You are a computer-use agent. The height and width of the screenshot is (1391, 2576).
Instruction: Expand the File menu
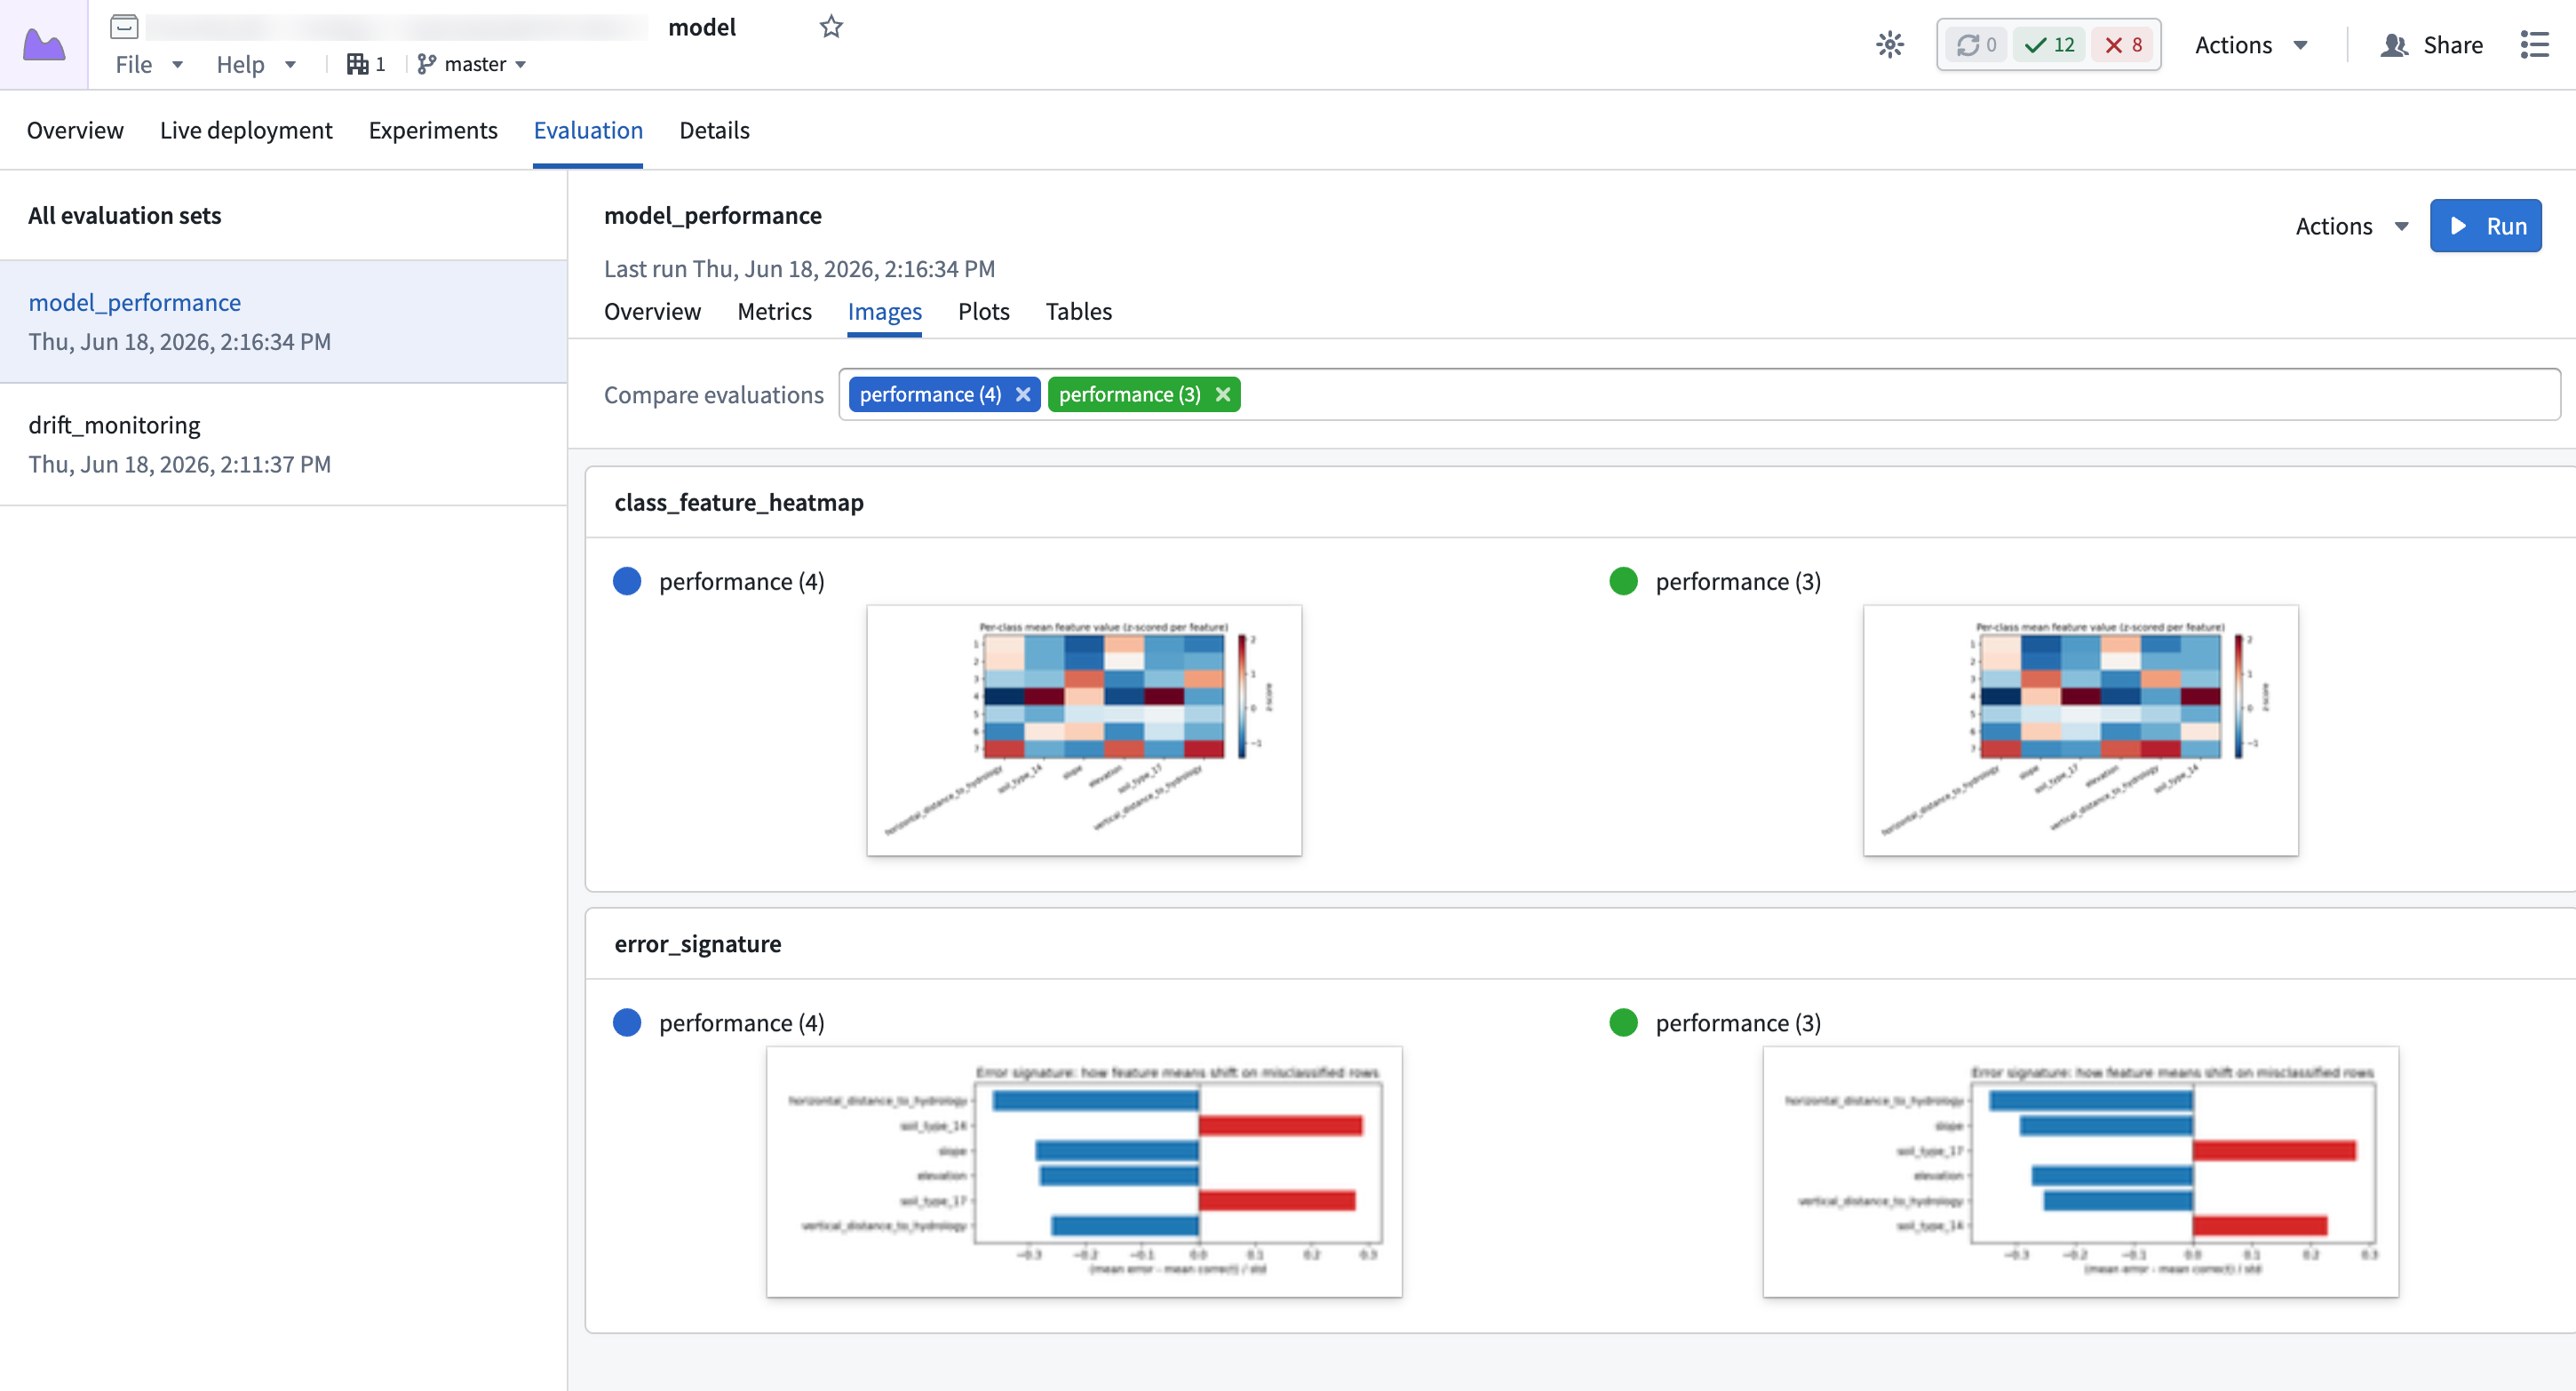click(x=149, y=64)
